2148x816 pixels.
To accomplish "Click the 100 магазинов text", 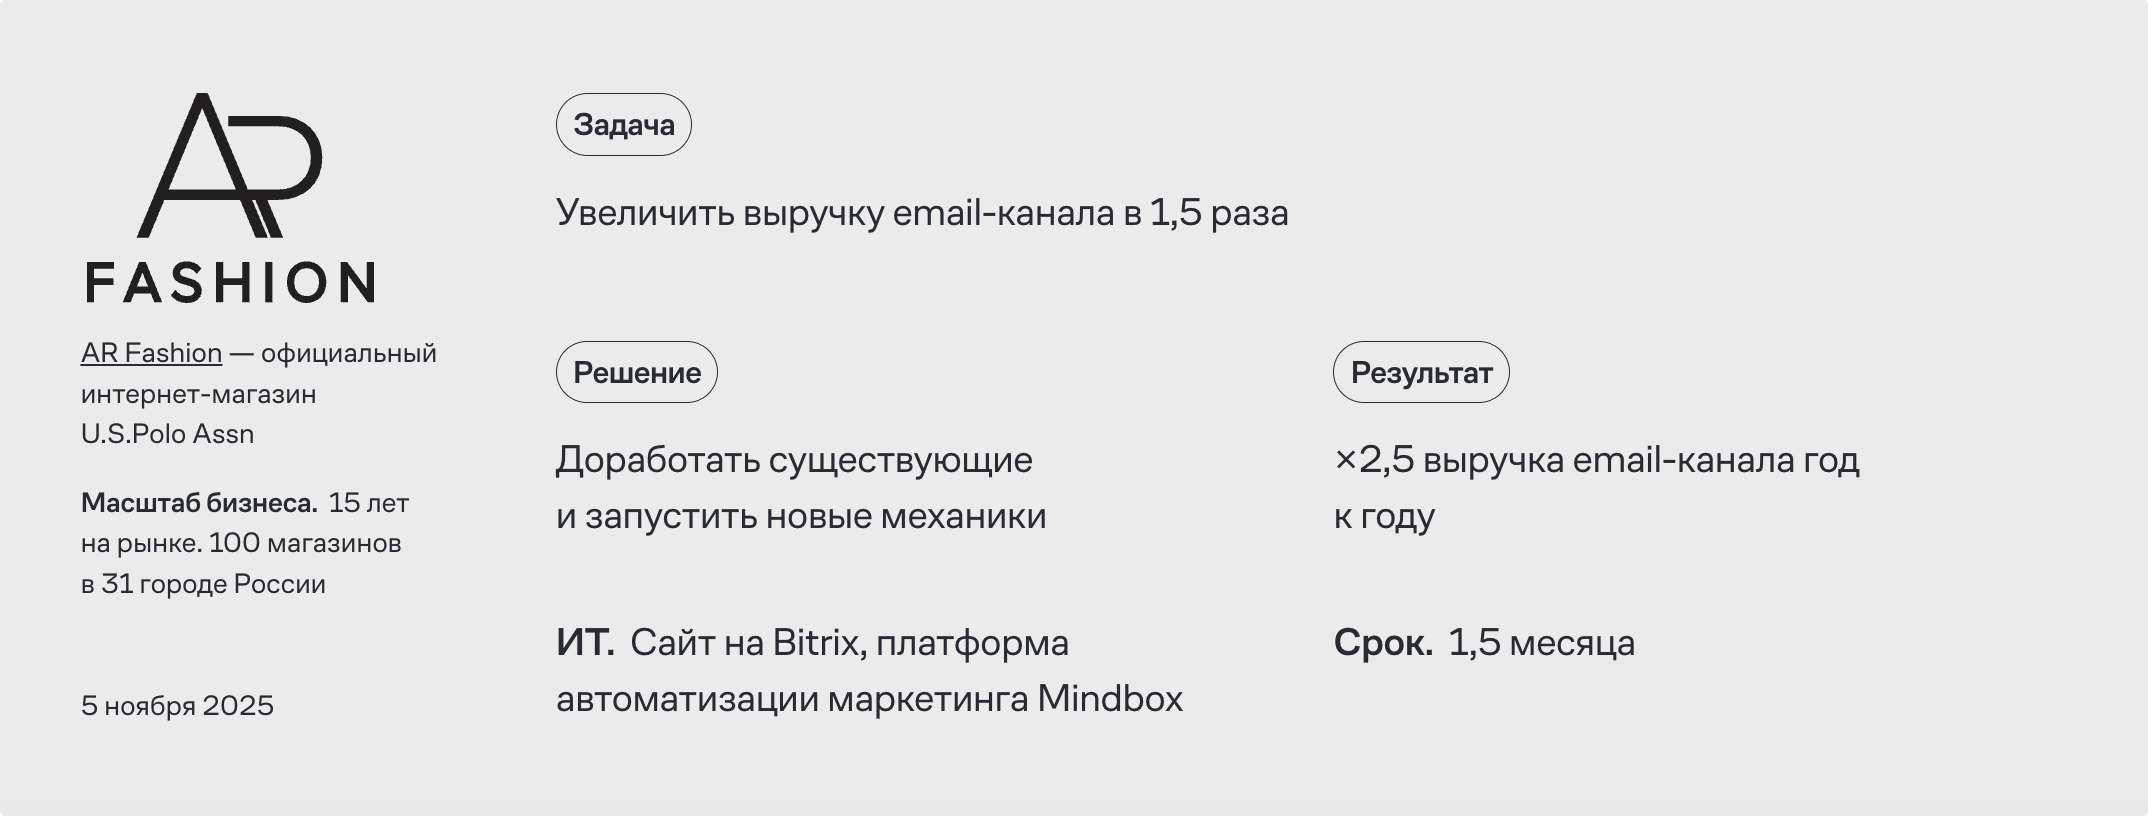I will [x=305, y=544].
